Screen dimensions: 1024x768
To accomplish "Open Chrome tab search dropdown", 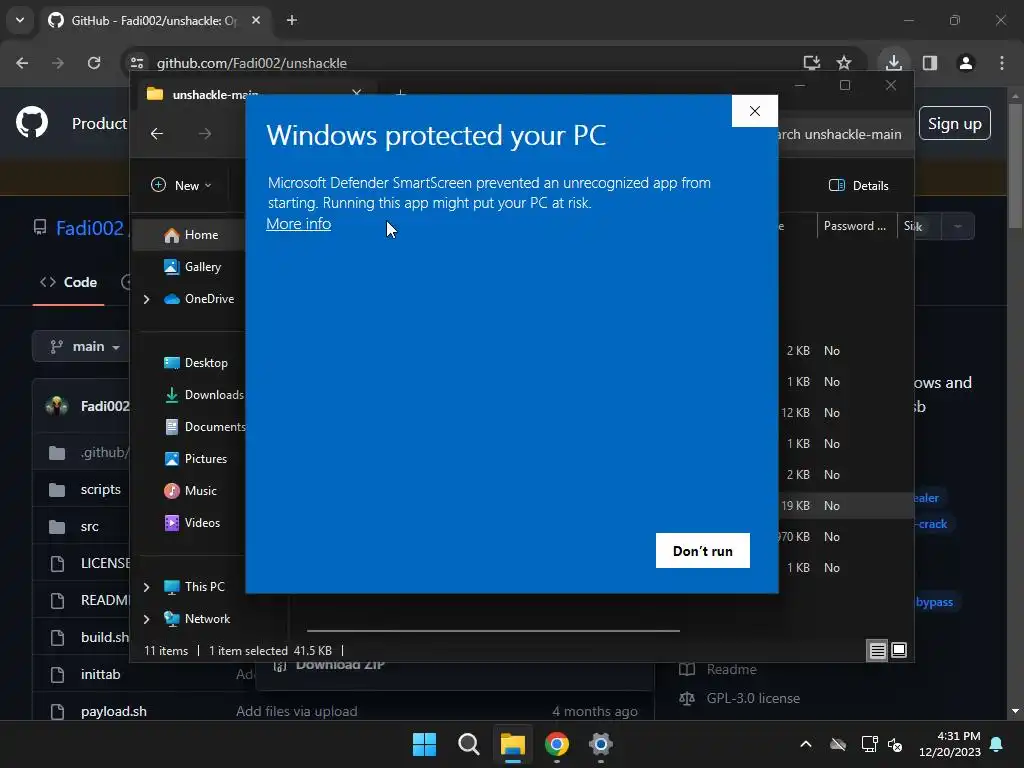I will pos(20,20).
